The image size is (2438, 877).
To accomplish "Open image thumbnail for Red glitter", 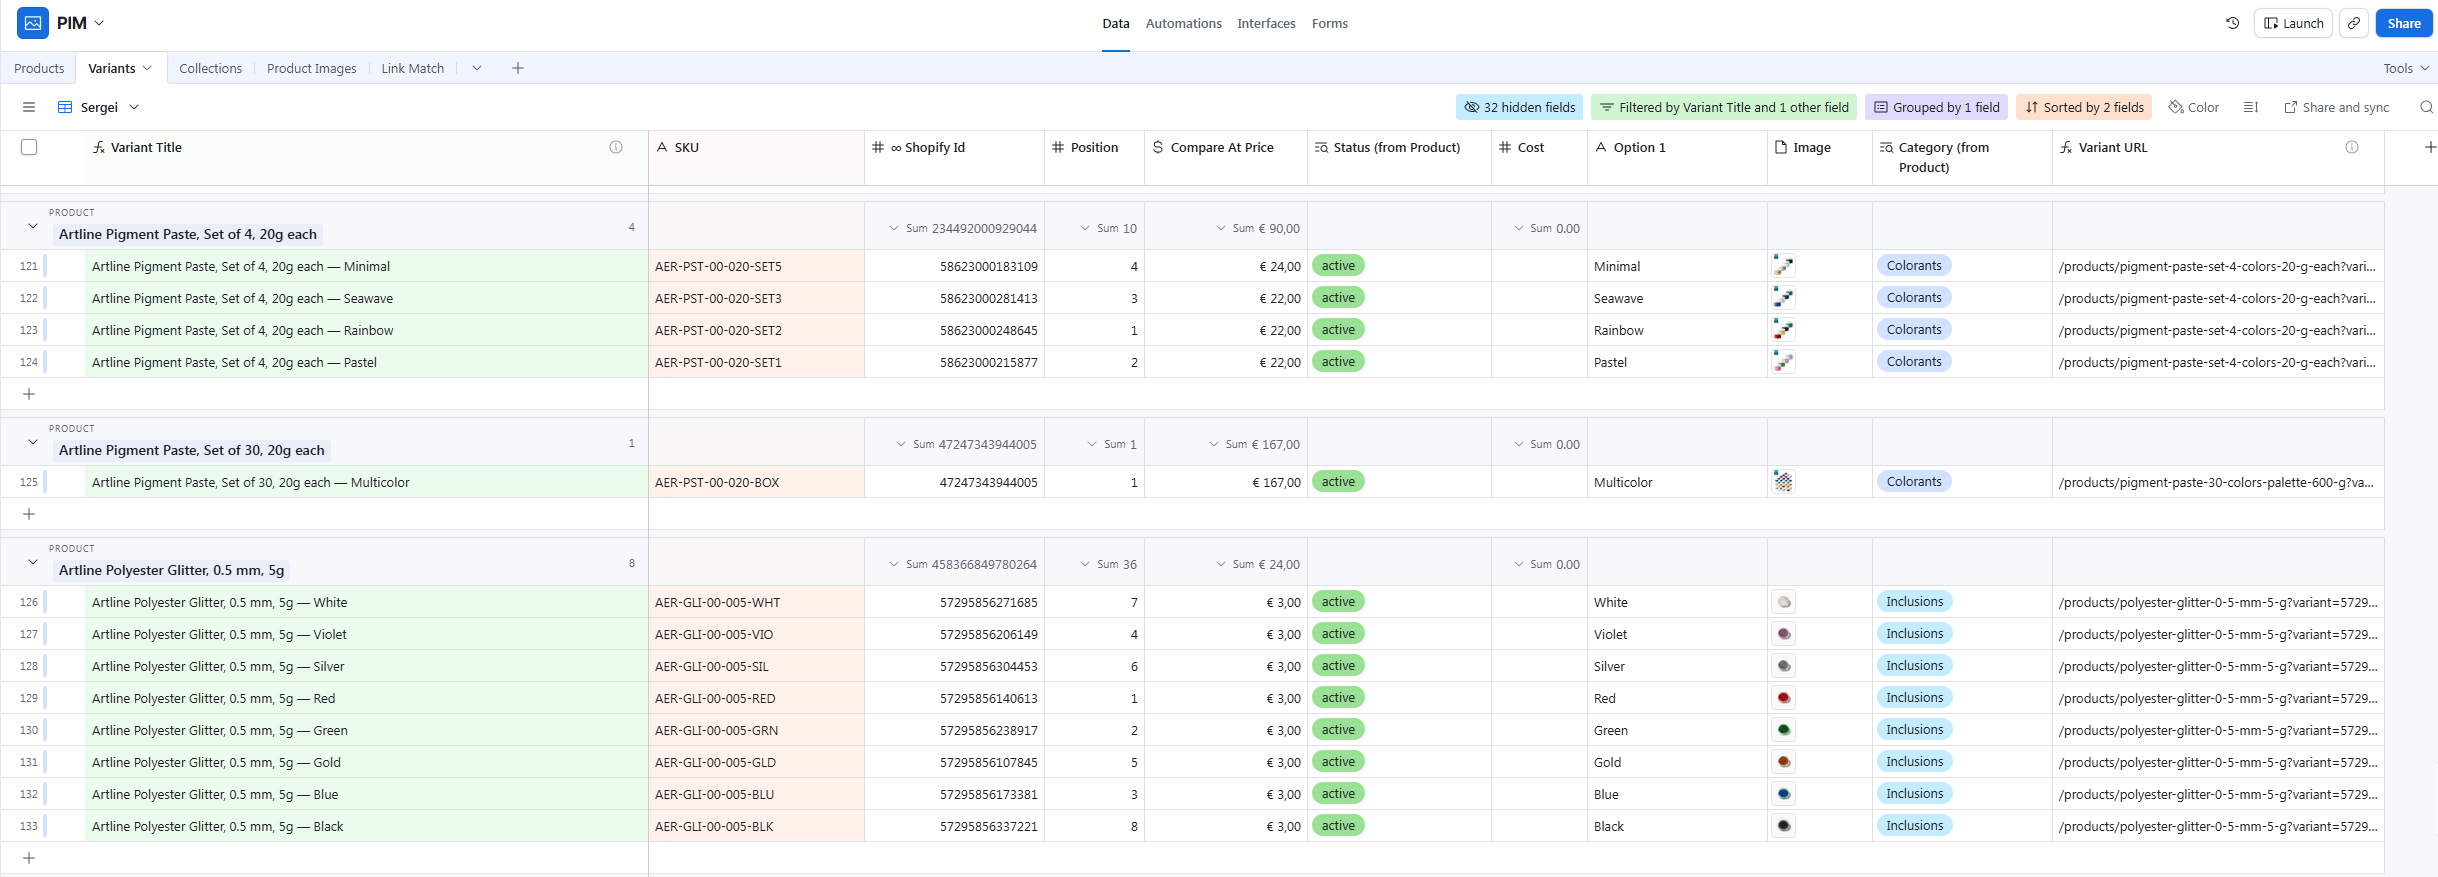I will pyautogui.click(x=1783, y=698).
